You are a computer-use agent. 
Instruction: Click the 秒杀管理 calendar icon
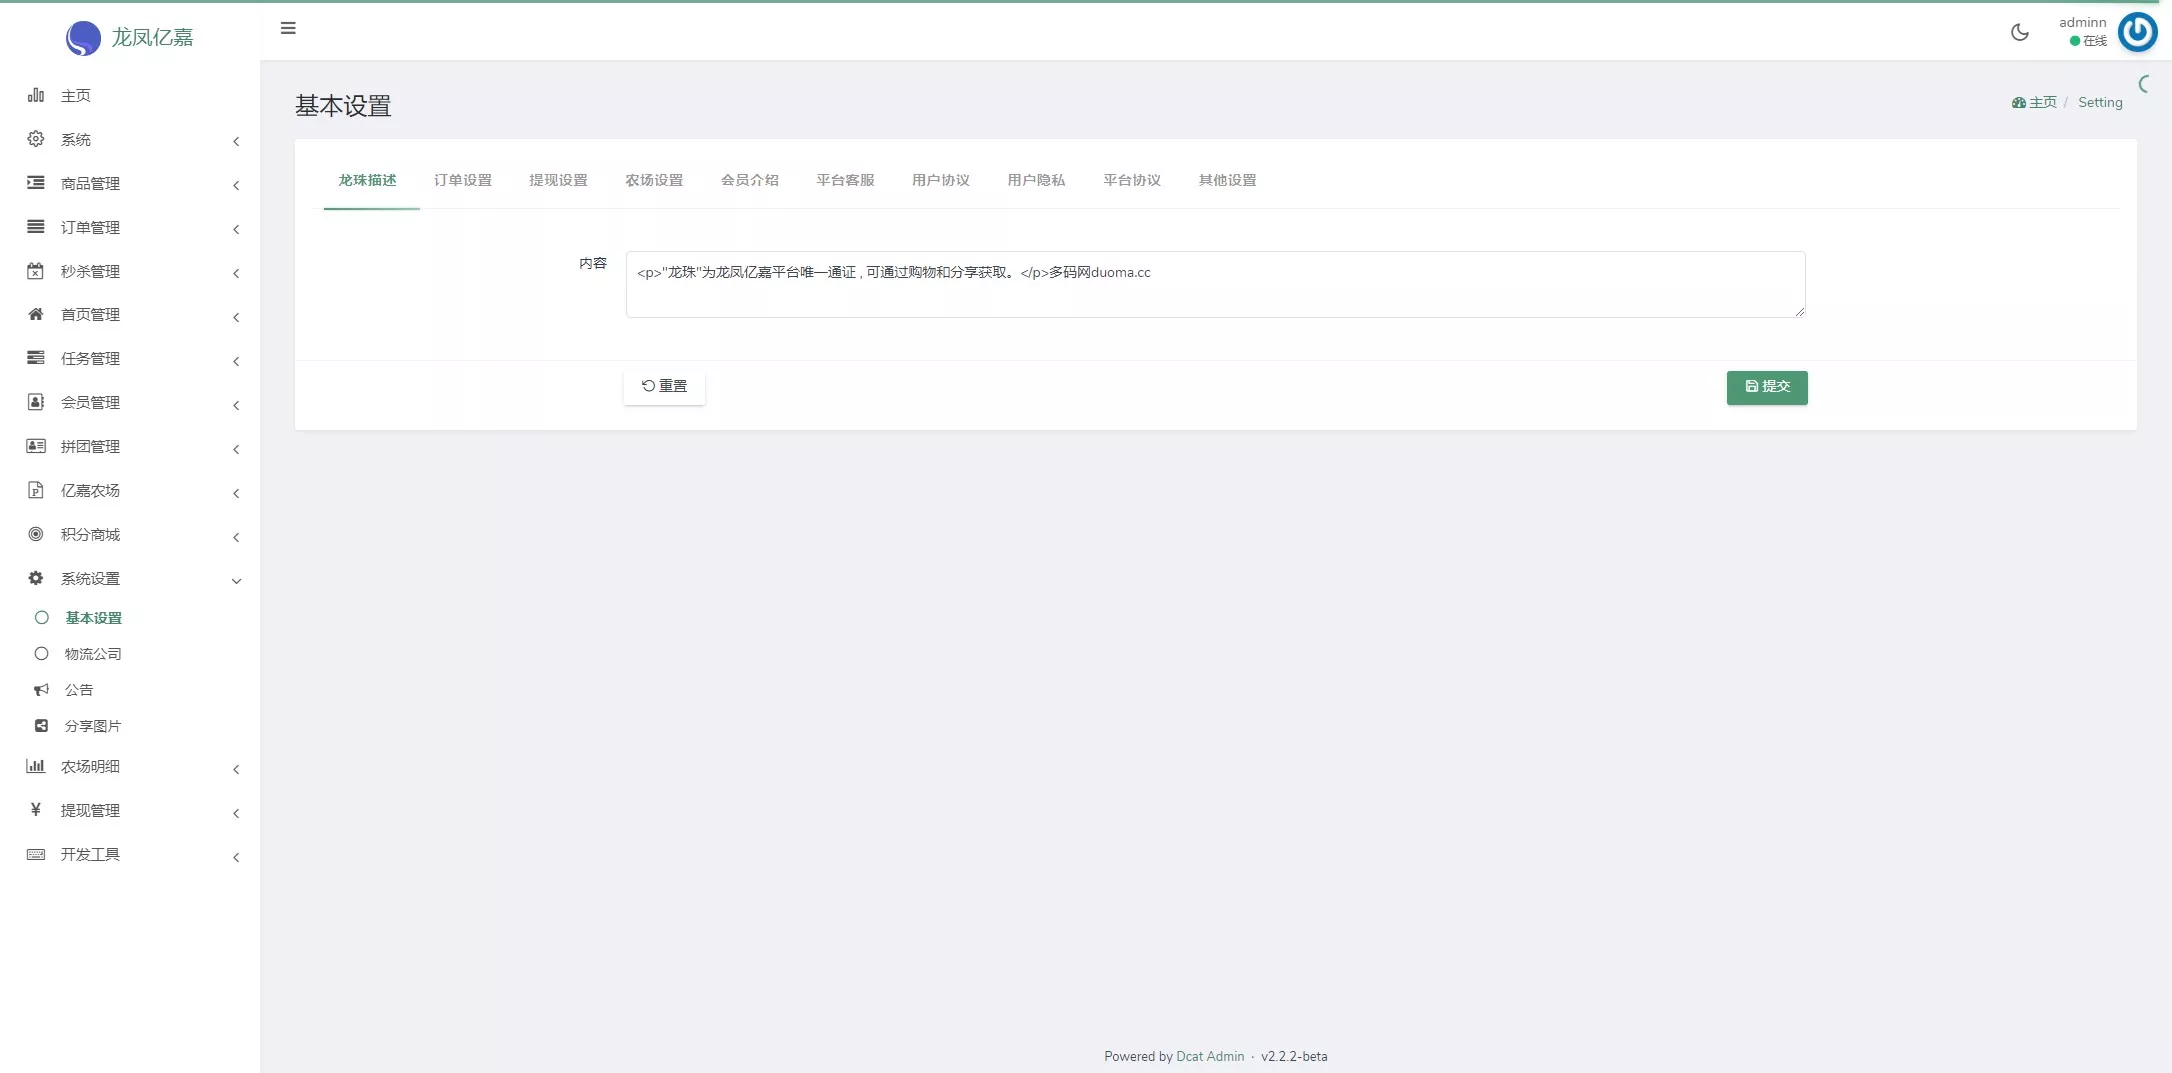(x=36, y=271)
